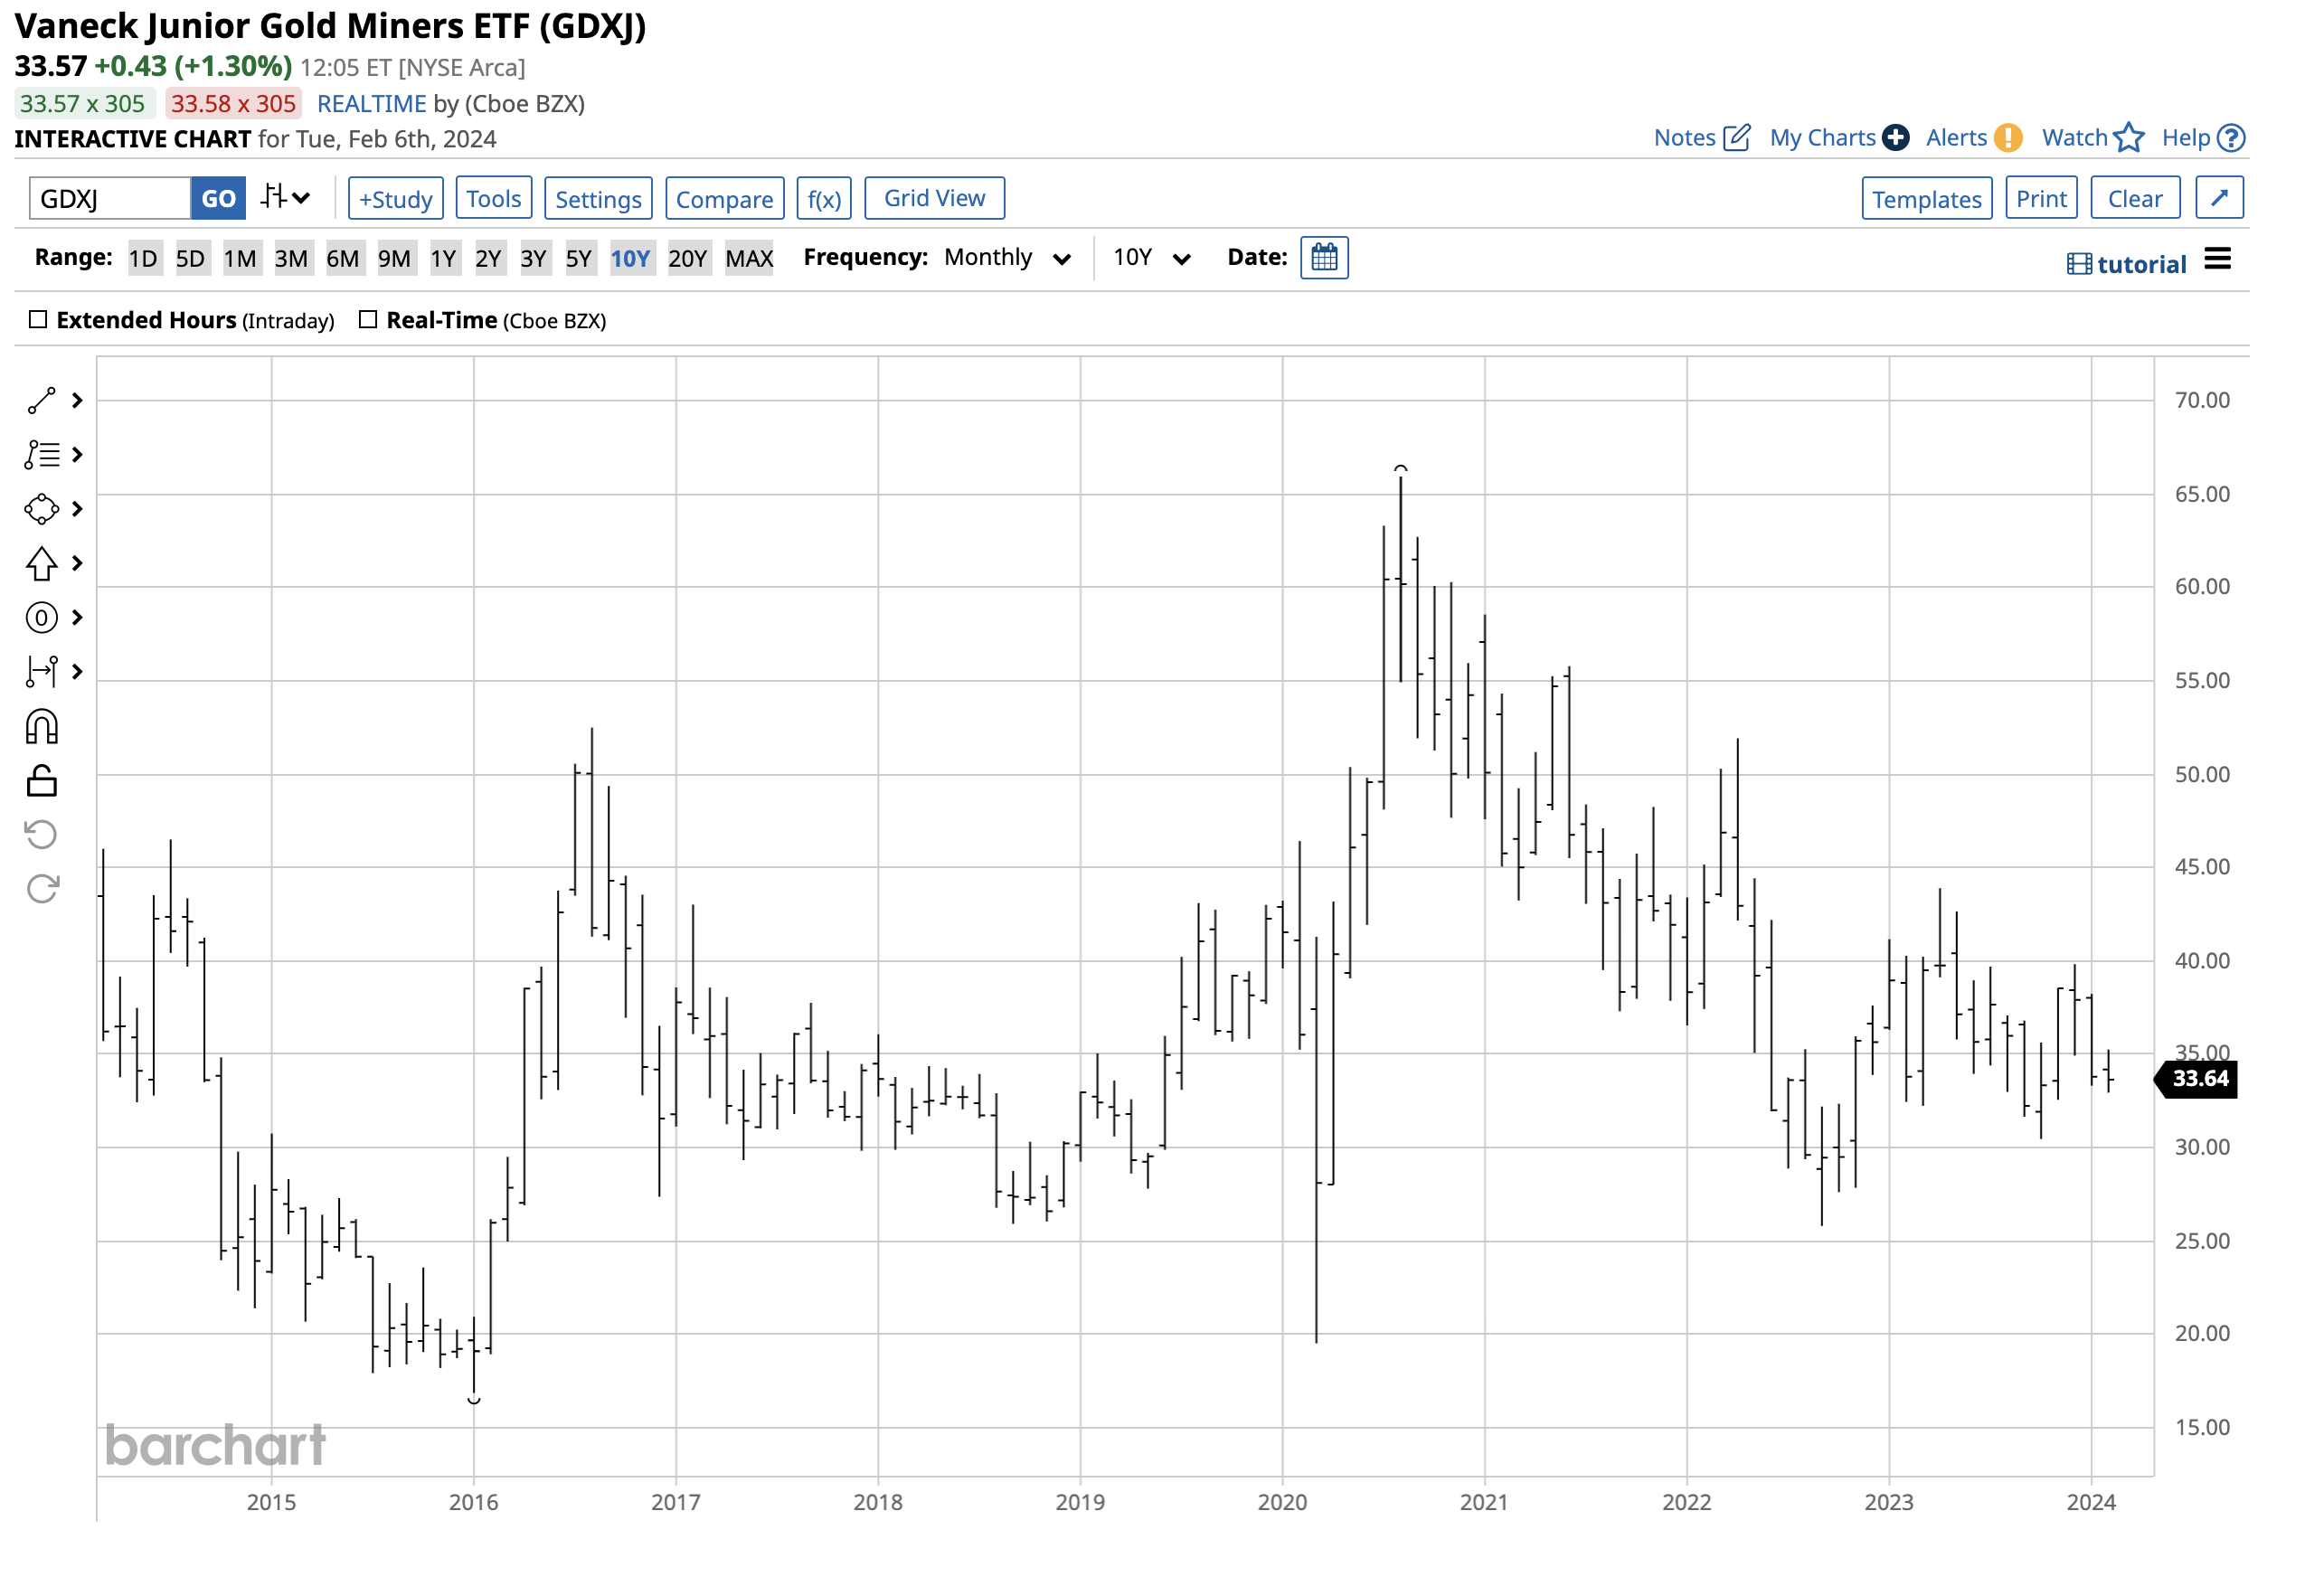
Task: Select the 3M range
Action: click(292, 259)
